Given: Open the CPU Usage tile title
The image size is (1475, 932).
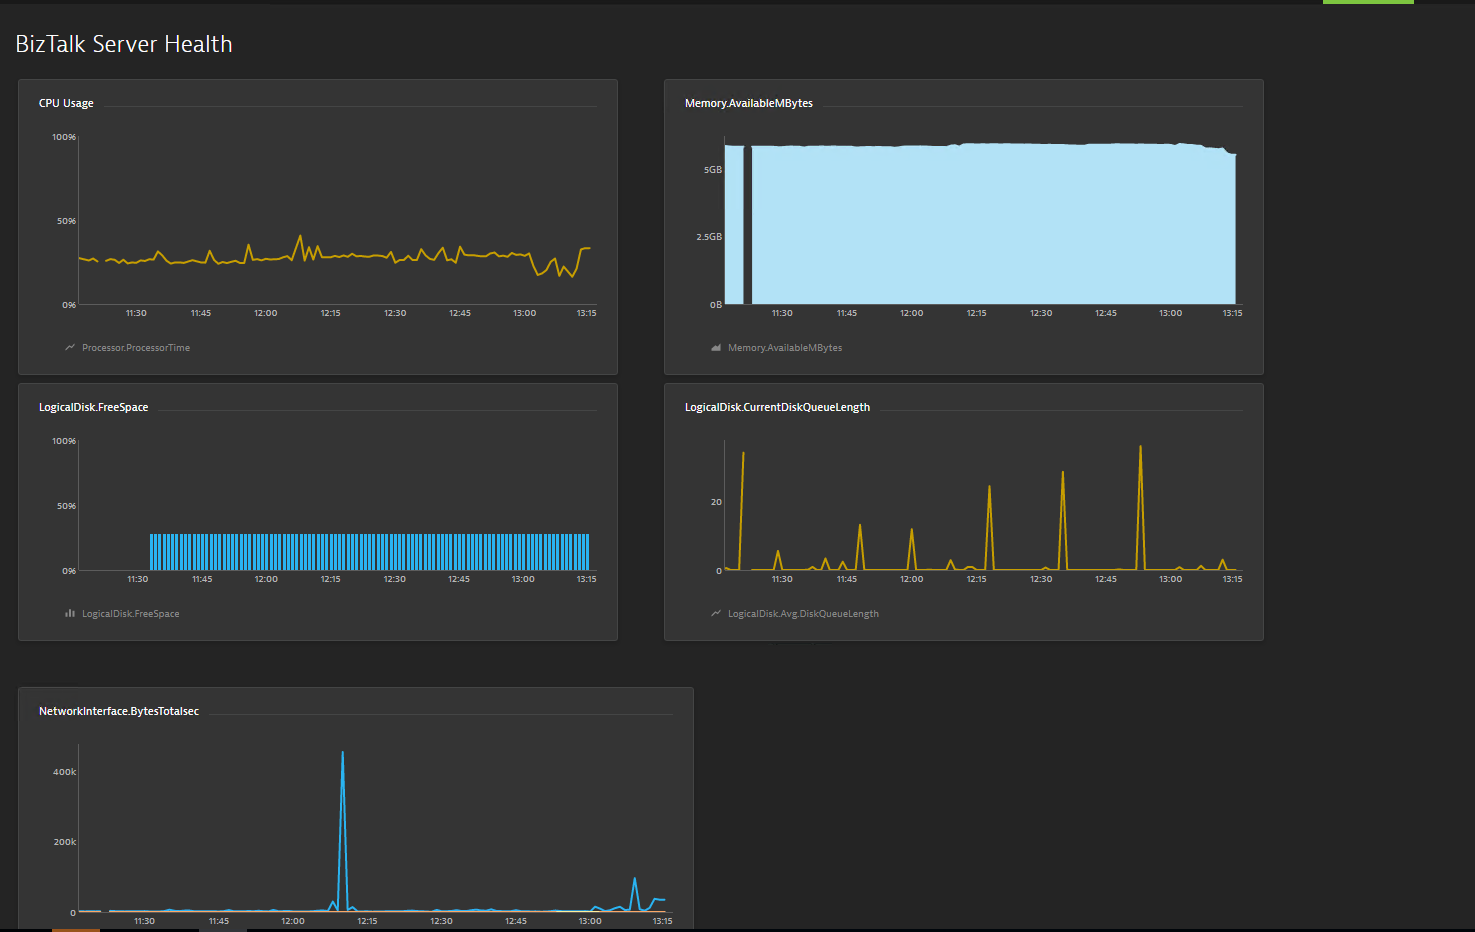Looking at the screenshot, I should click(66, 103).
